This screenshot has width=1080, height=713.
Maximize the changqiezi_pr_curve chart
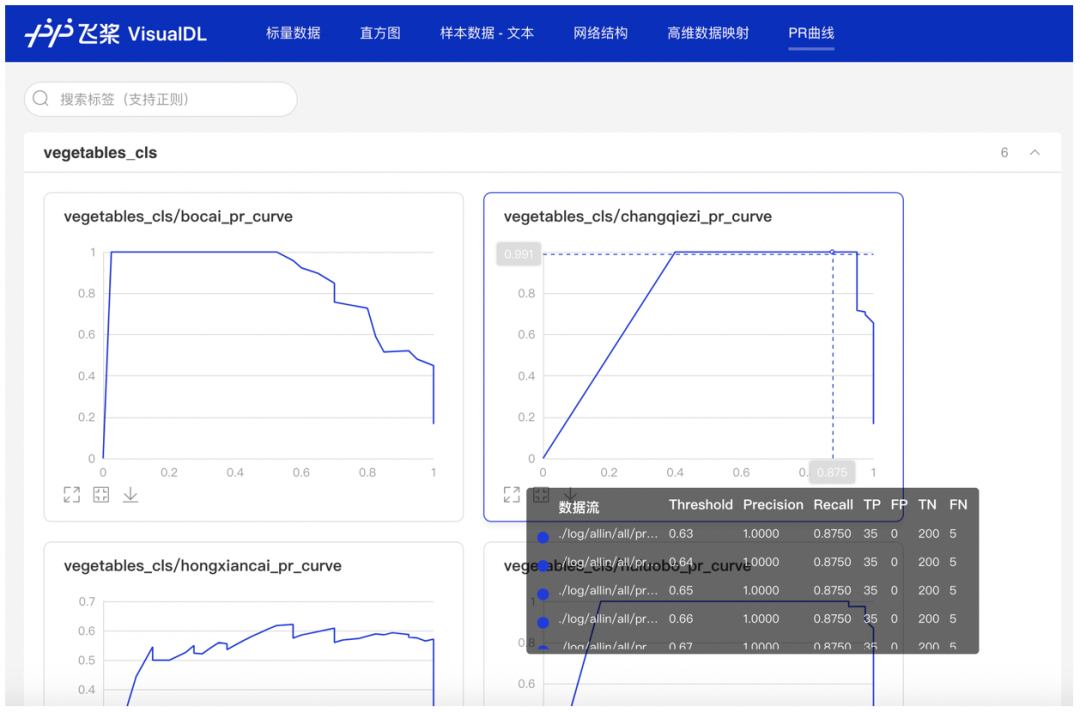(511, 495)
